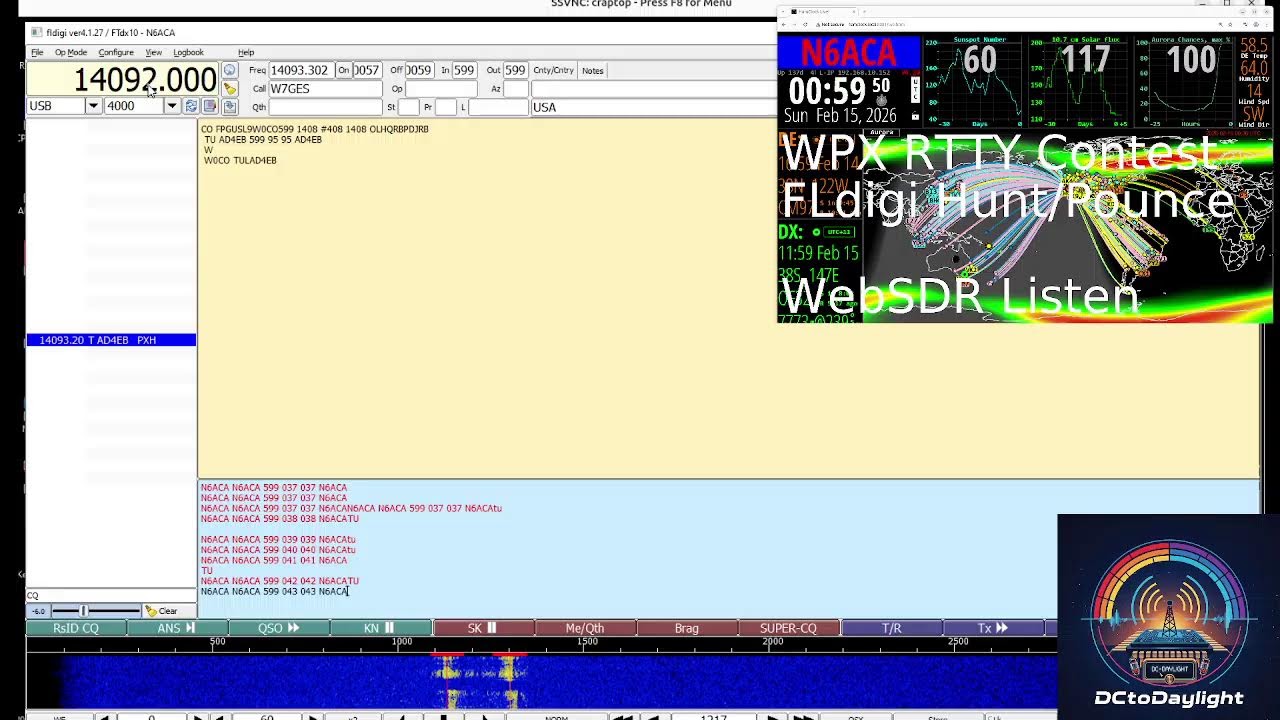Viewport: 1280px width, 720px height.
Task: Click transmit line 'N6ACA N6ACA 599 038 038 N6ACATU'
Action: [279, 519]
